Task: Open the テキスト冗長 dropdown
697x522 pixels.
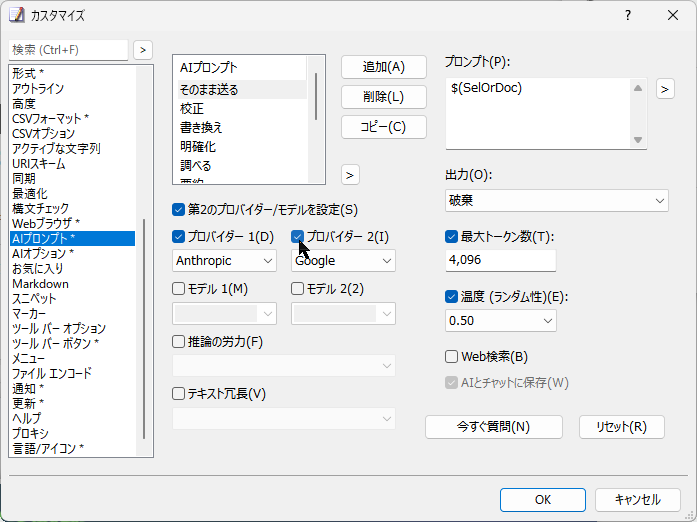Action: (x=284, y=419)
